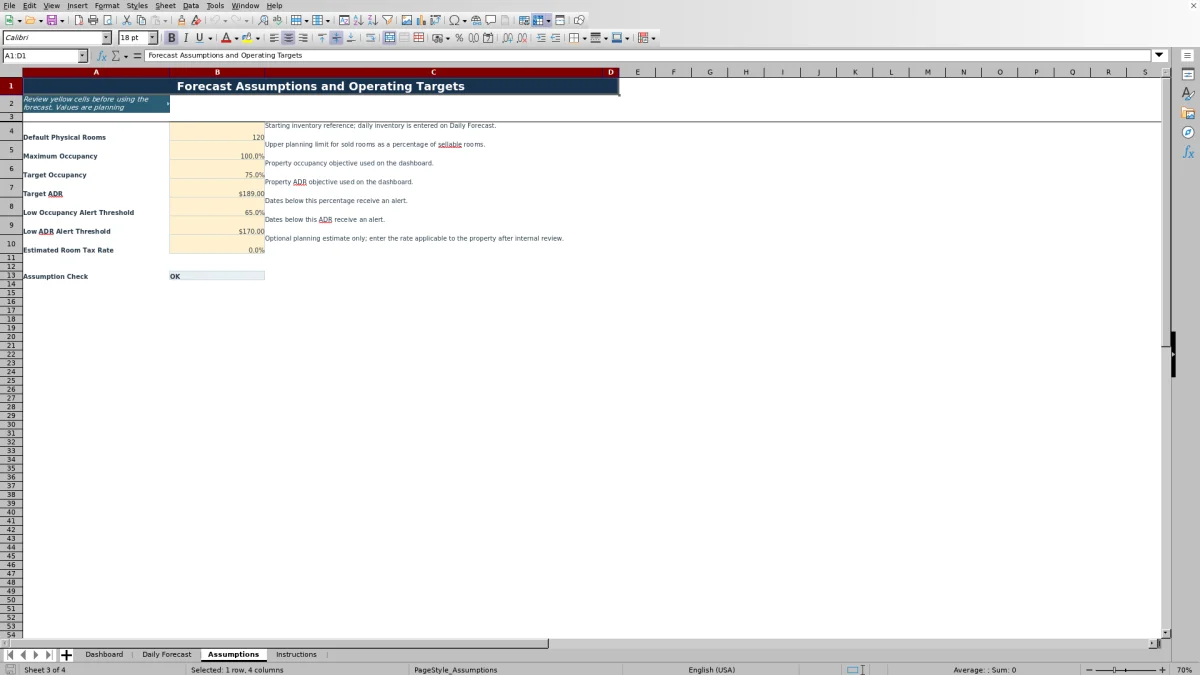Open the File menu

[9, 5]
